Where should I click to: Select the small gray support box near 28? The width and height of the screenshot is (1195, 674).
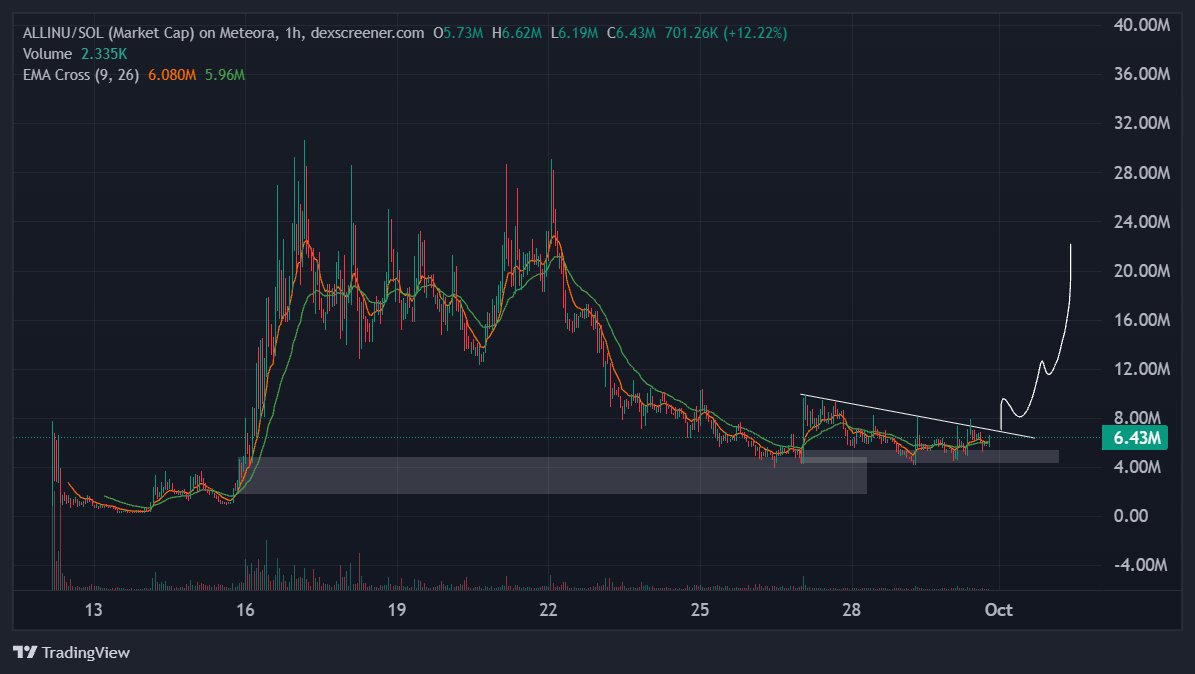point(931,456)
